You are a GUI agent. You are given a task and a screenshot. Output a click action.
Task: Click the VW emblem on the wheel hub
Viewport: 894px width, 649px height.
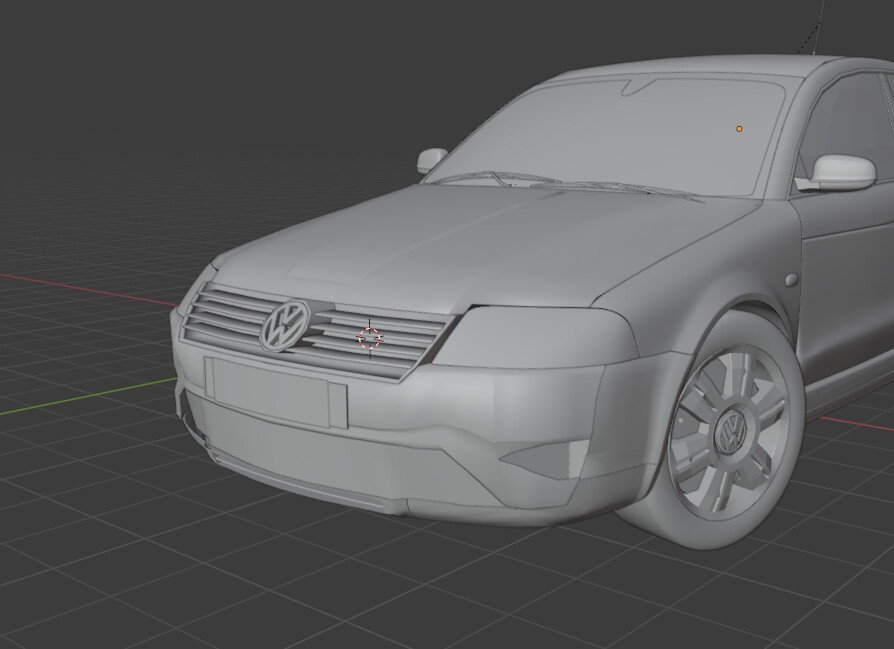pyautogui.click(x=730, y=433)
